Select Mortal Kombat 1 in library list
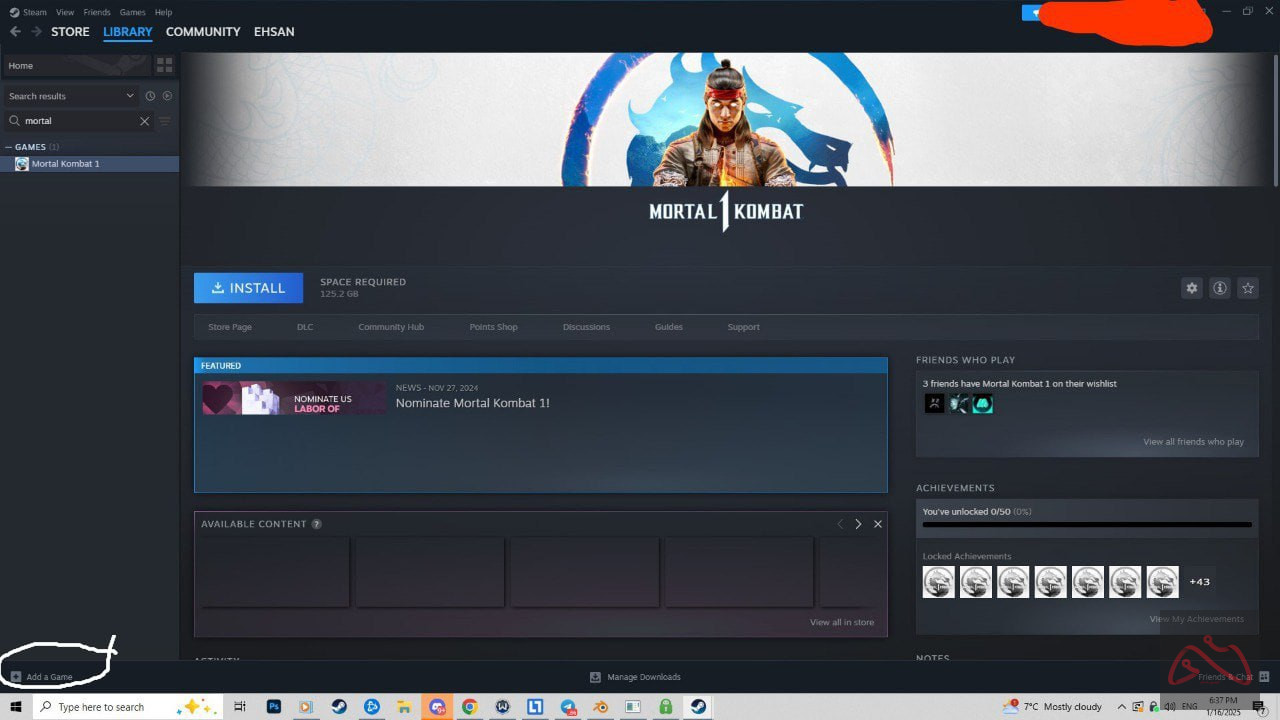Viewport: 1280px width, 720px height. (65, 164)
